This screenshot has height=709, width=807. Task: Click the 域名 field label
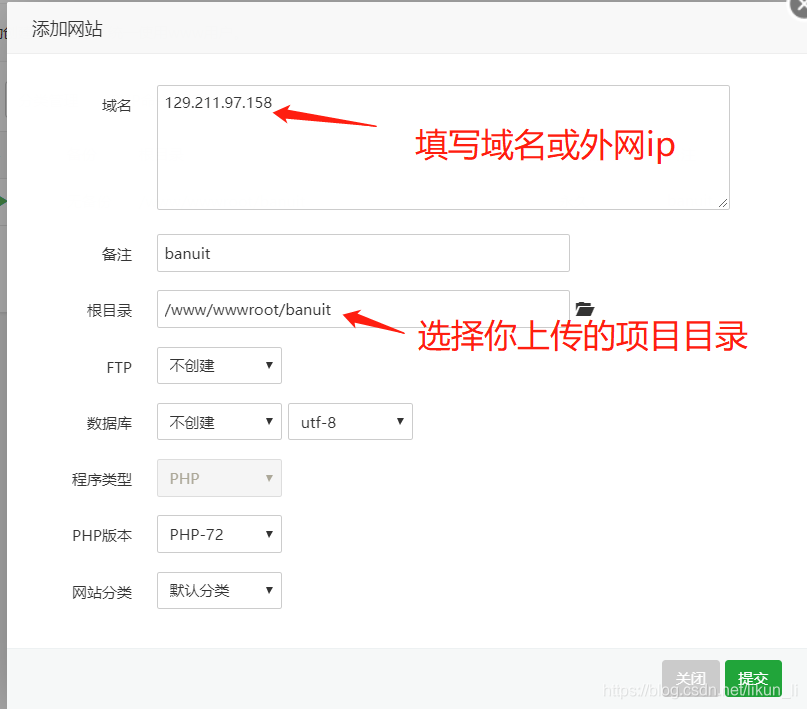click(117, 105)
